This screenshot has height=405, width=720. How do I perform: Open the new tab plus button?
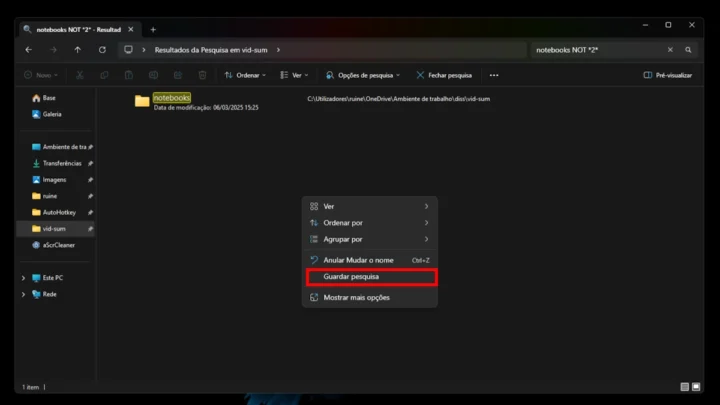153,29
